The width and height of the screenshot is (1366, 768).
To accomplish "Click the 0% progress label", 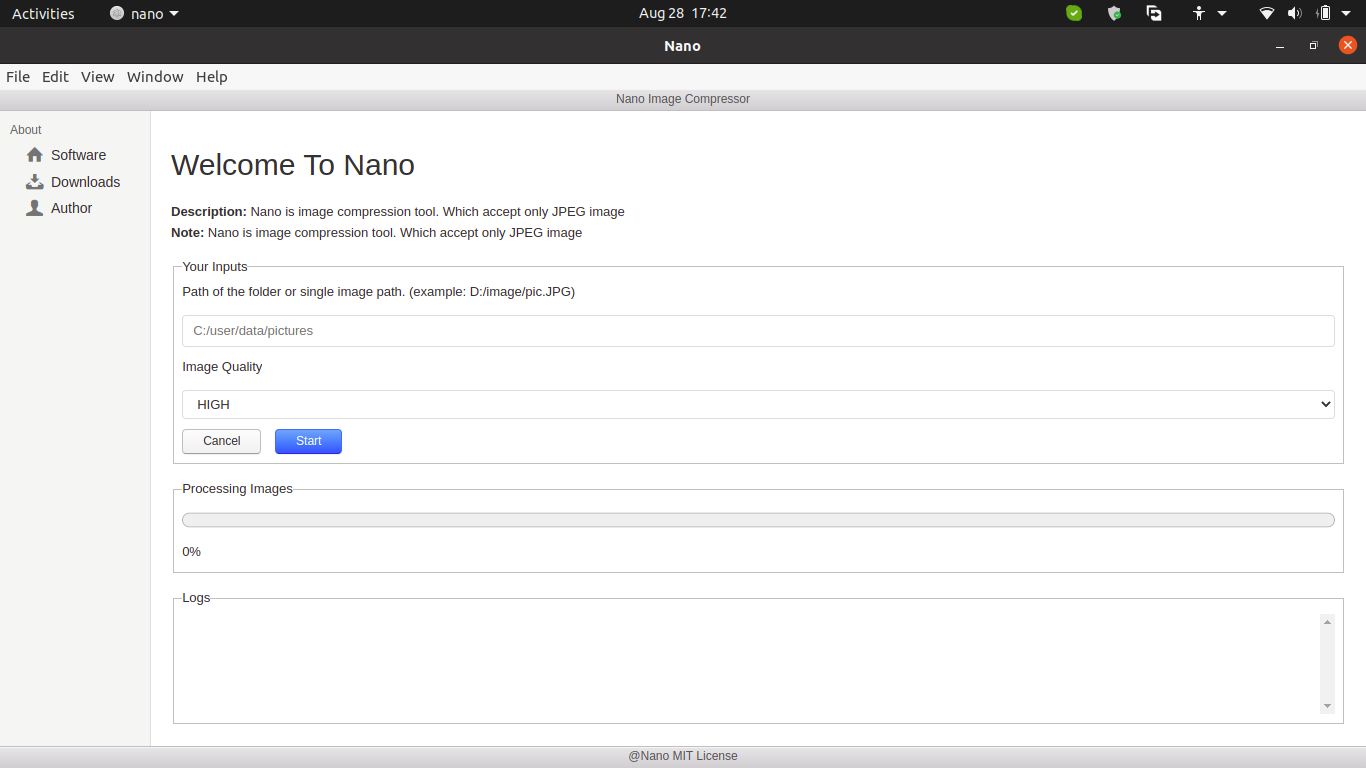I will (192, 552).
